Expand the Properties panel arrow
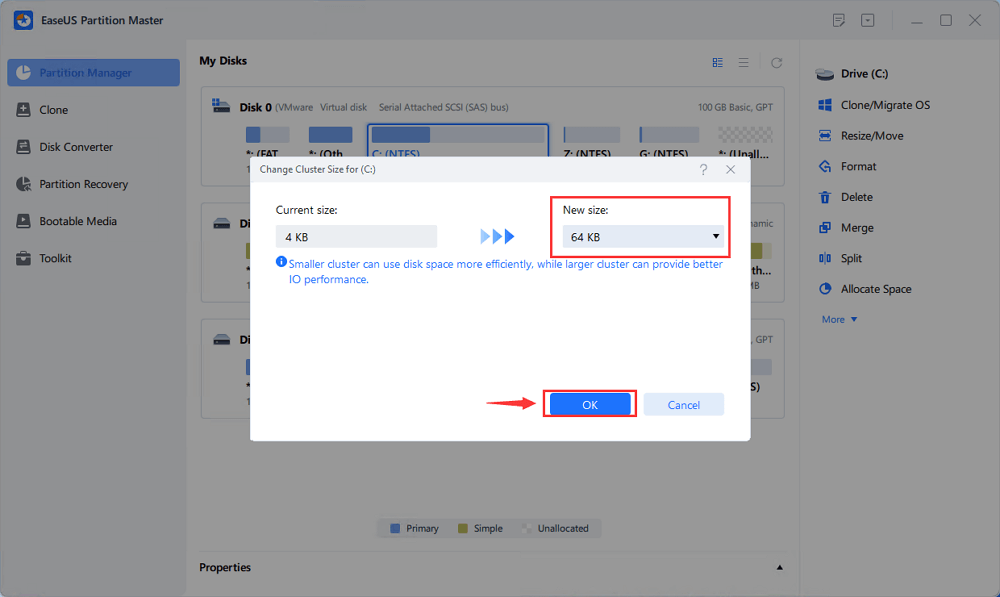 point(779,567)
